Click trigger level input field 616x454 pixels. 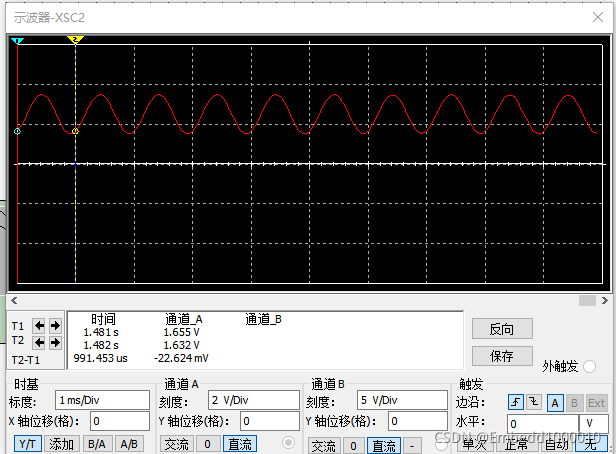(543, 424)
